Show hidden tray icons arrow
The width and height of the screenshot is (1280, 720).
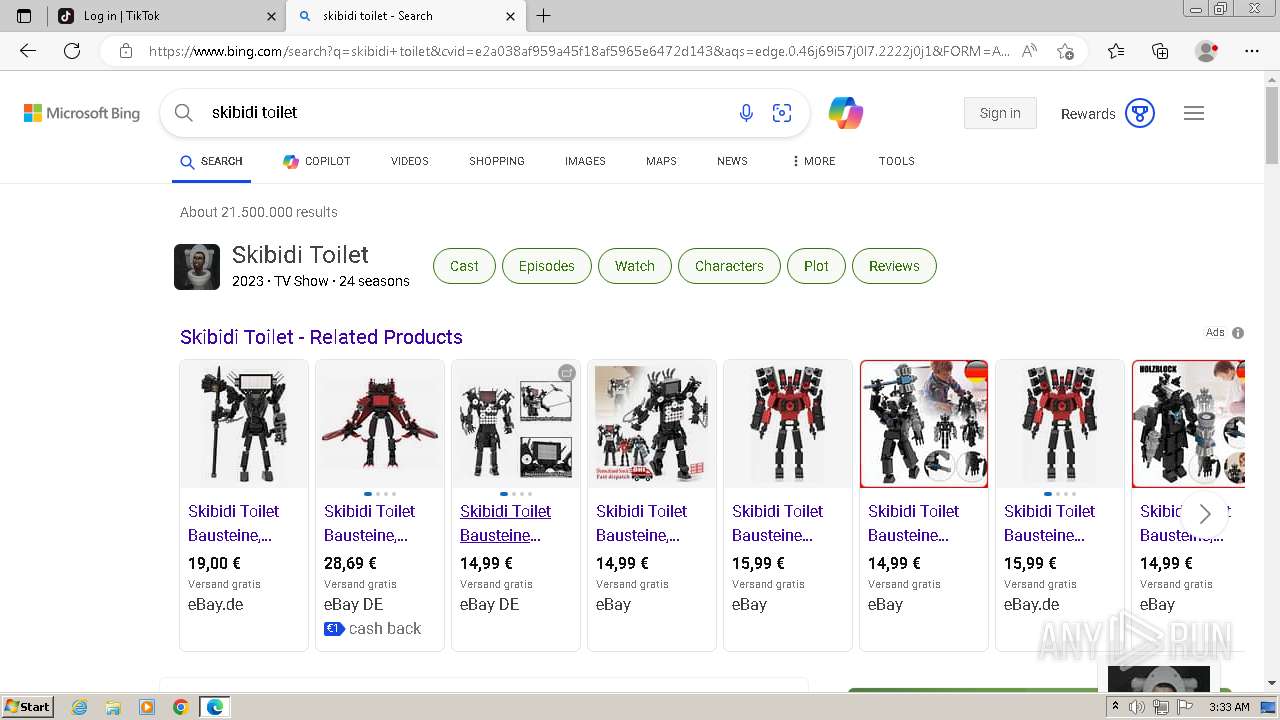1115,707
